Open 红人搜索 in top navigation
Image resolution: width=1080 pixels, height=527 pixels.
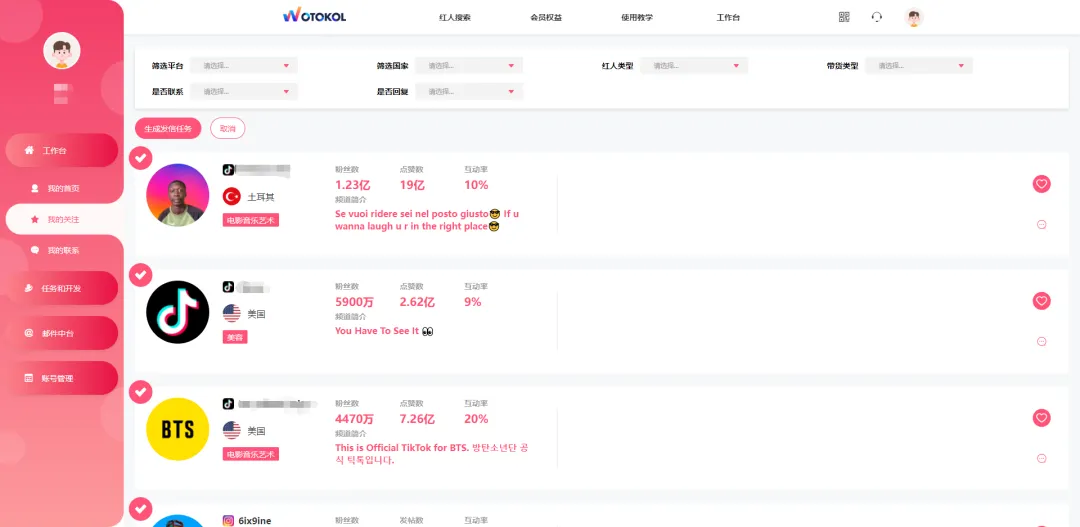coord(455,18)
